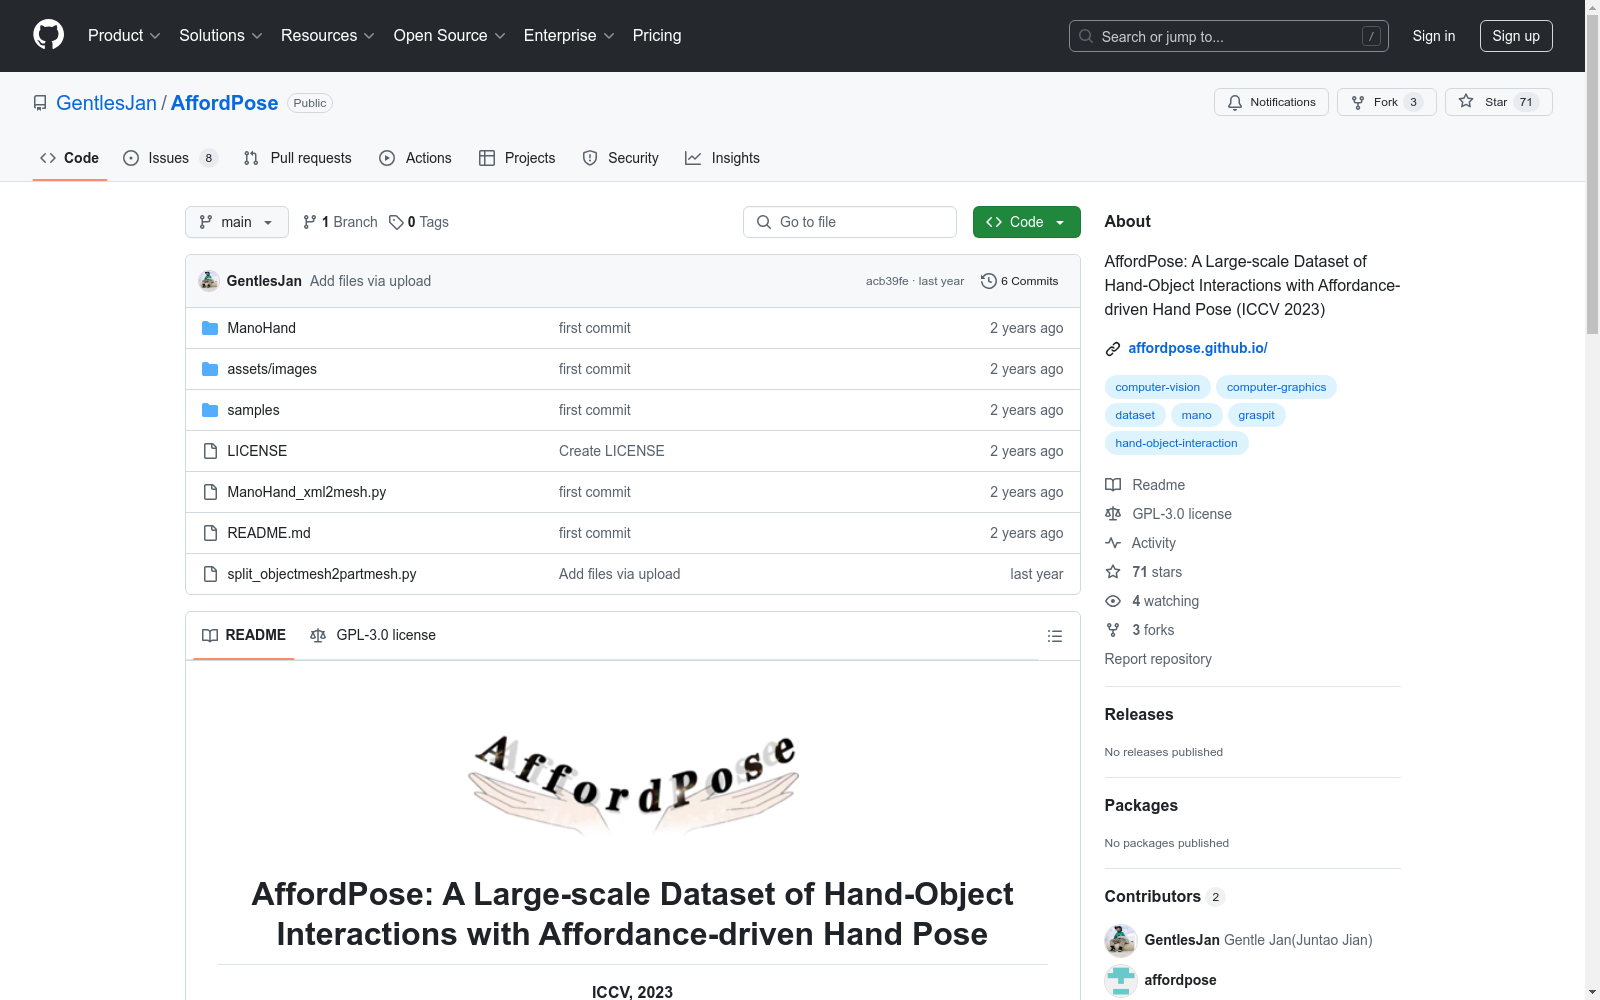
Task: Open the Pull requests tab
Action: pyautogui.click(x=298, y=158)
